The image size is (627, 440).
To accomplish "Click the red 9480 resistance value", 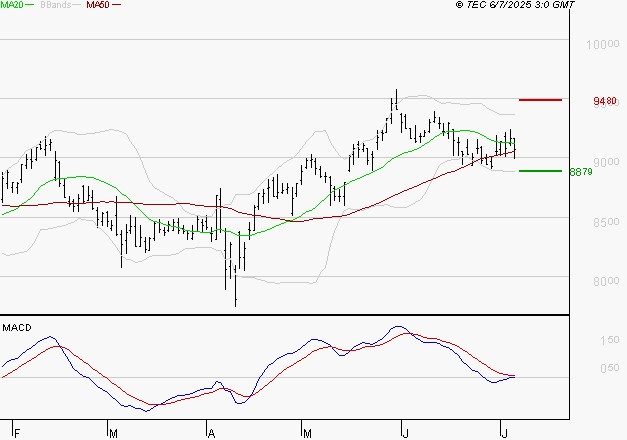I will coord(605,101).
